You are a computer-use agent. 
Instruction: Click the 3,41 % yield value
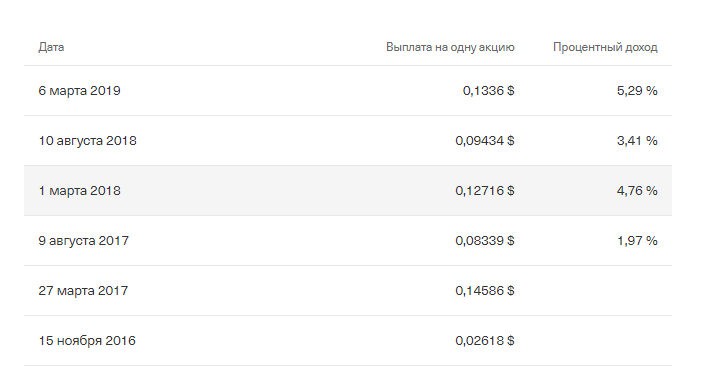pos(637,141)
